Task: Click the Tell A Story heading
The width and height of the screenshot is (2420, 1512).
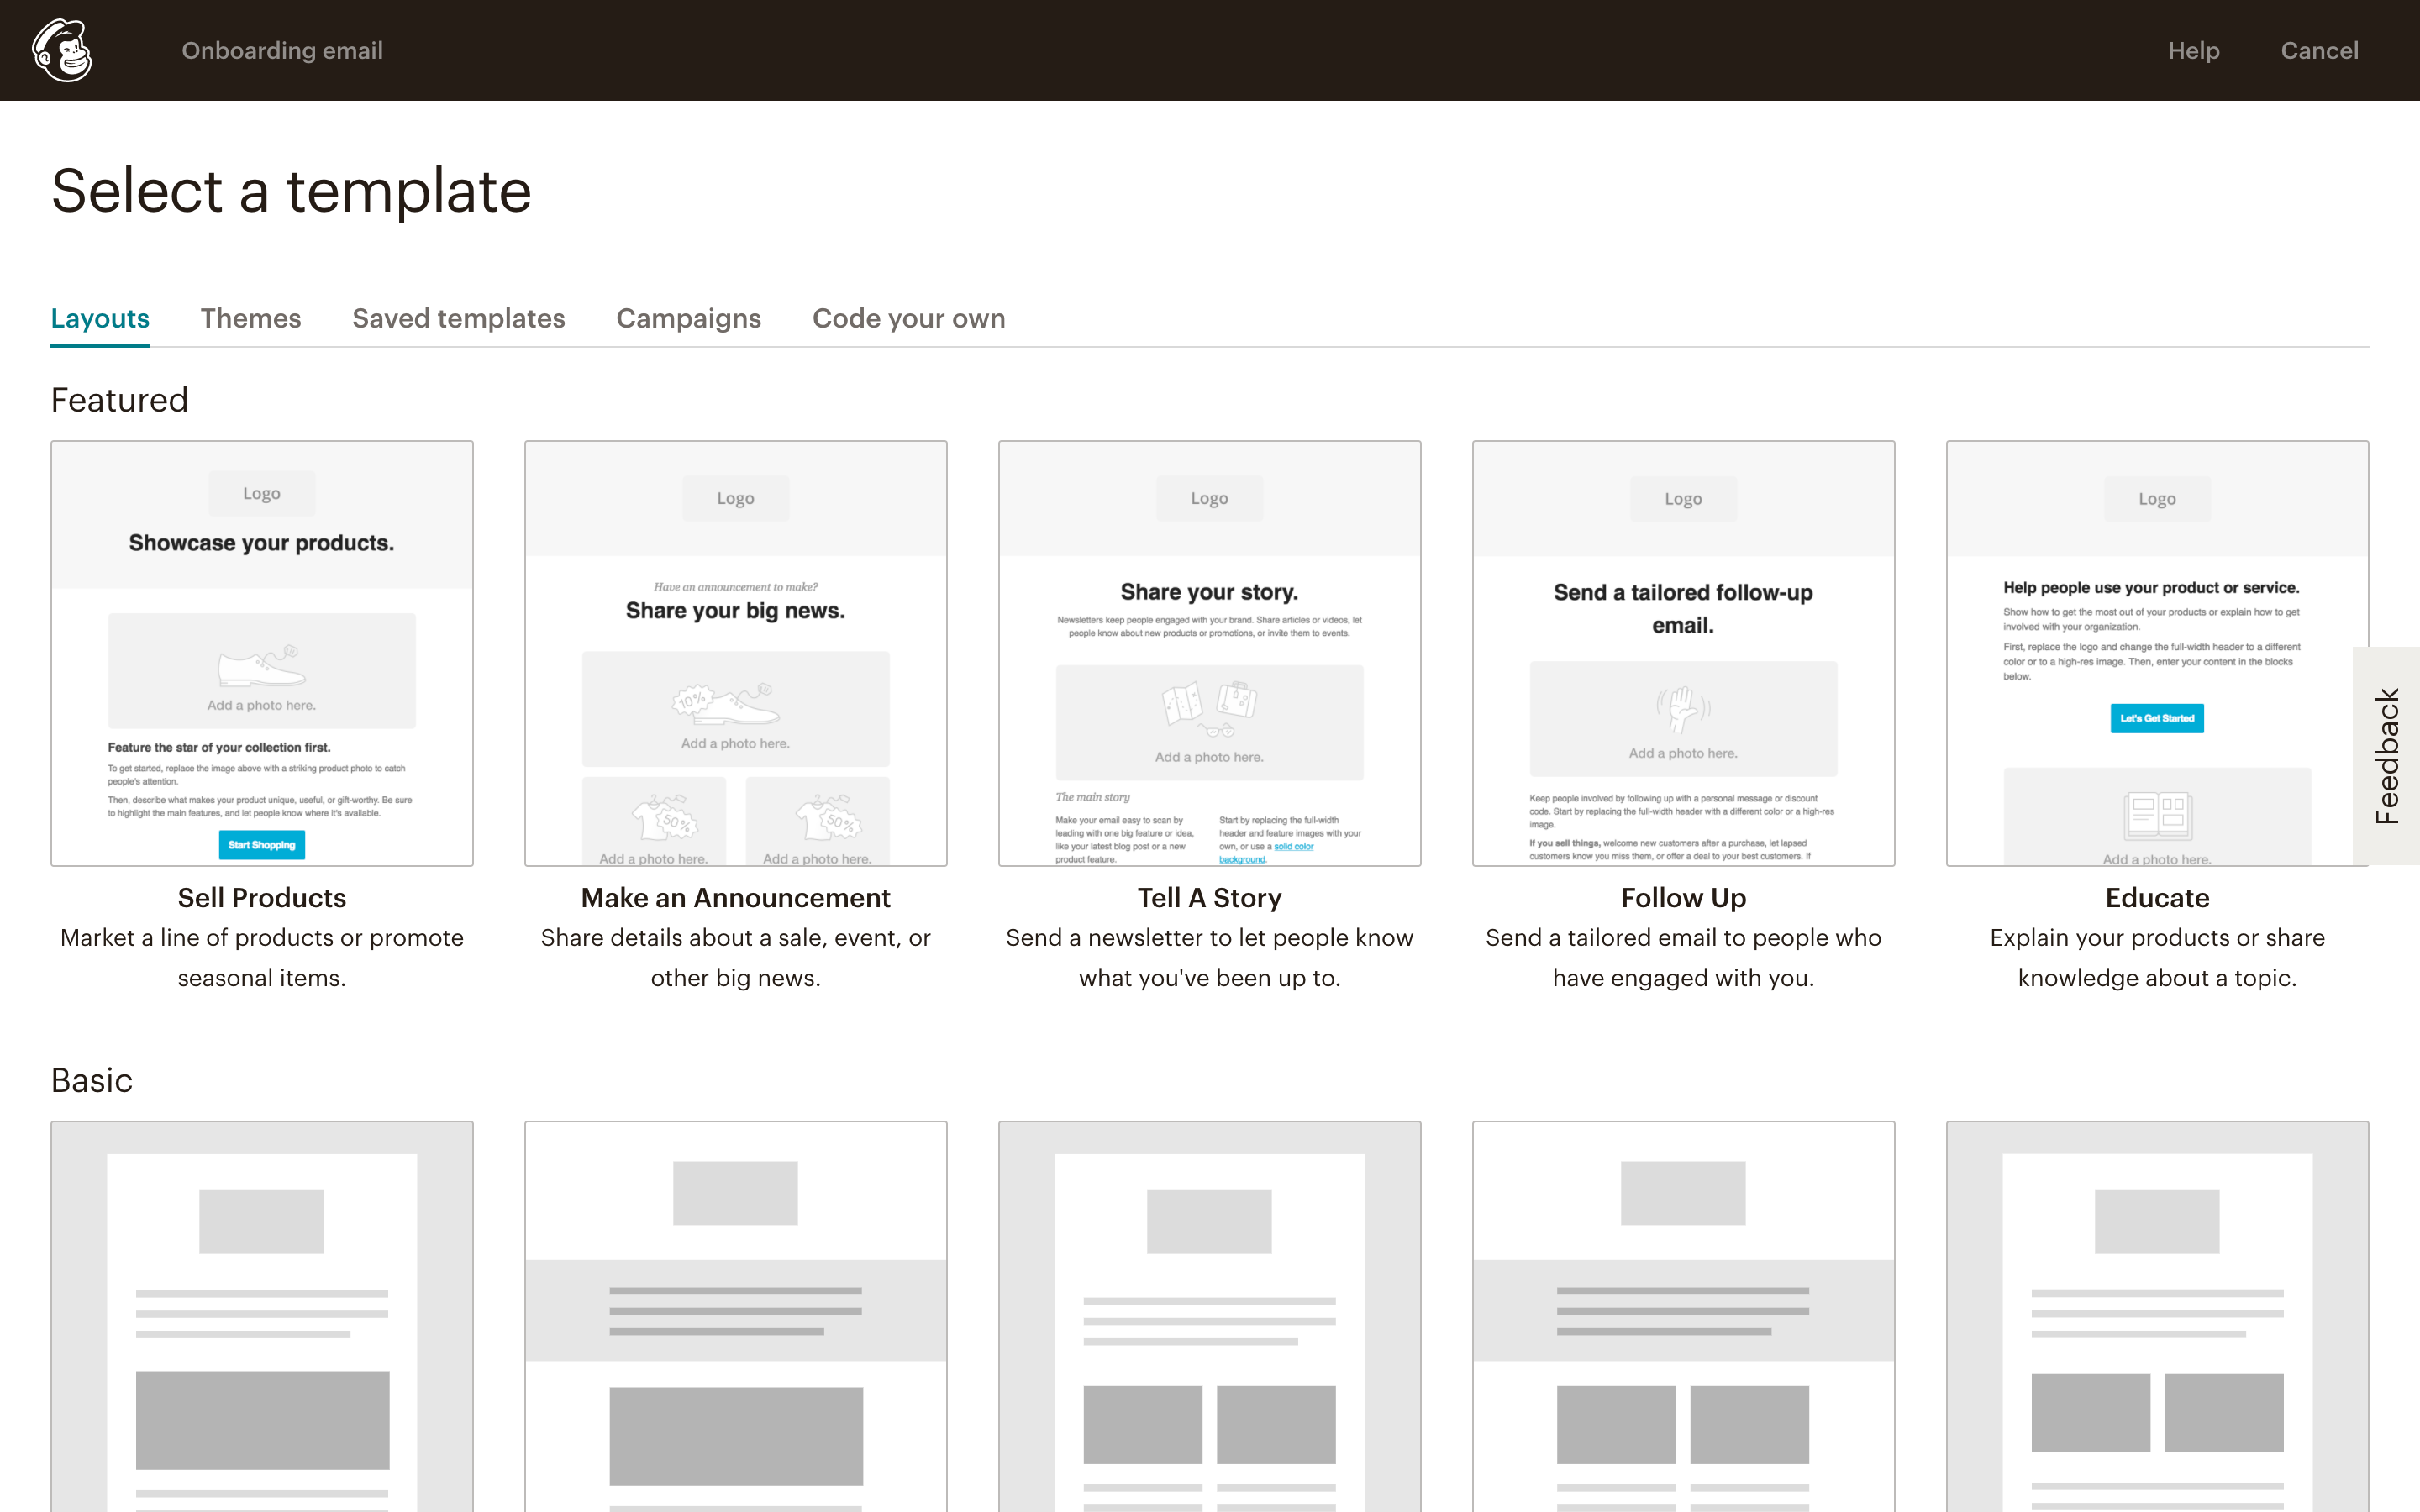Action: click(1209, 897)
